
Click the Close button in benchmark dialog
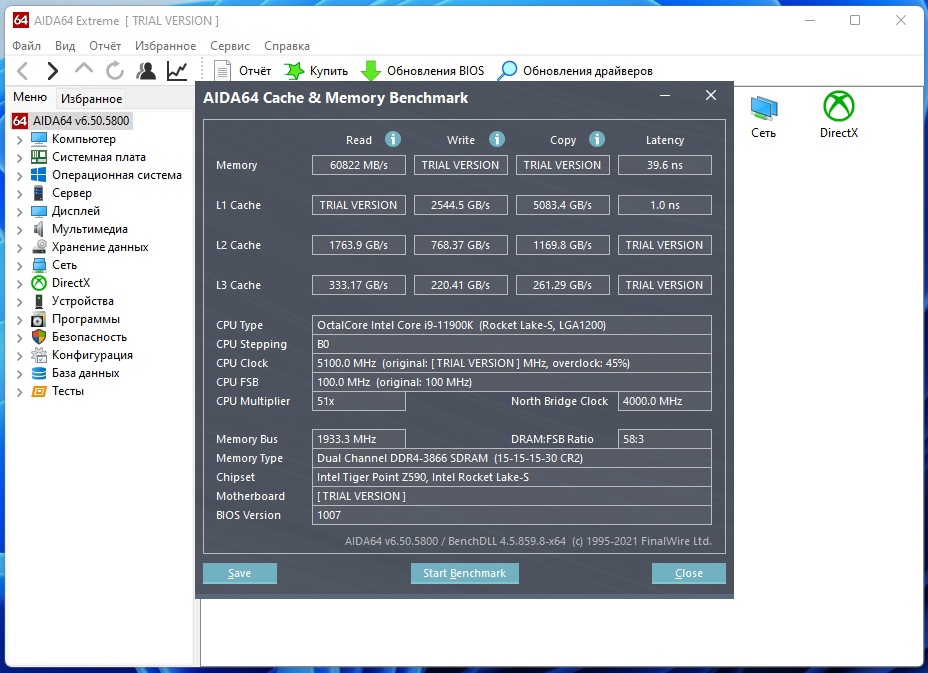point(689,573)
